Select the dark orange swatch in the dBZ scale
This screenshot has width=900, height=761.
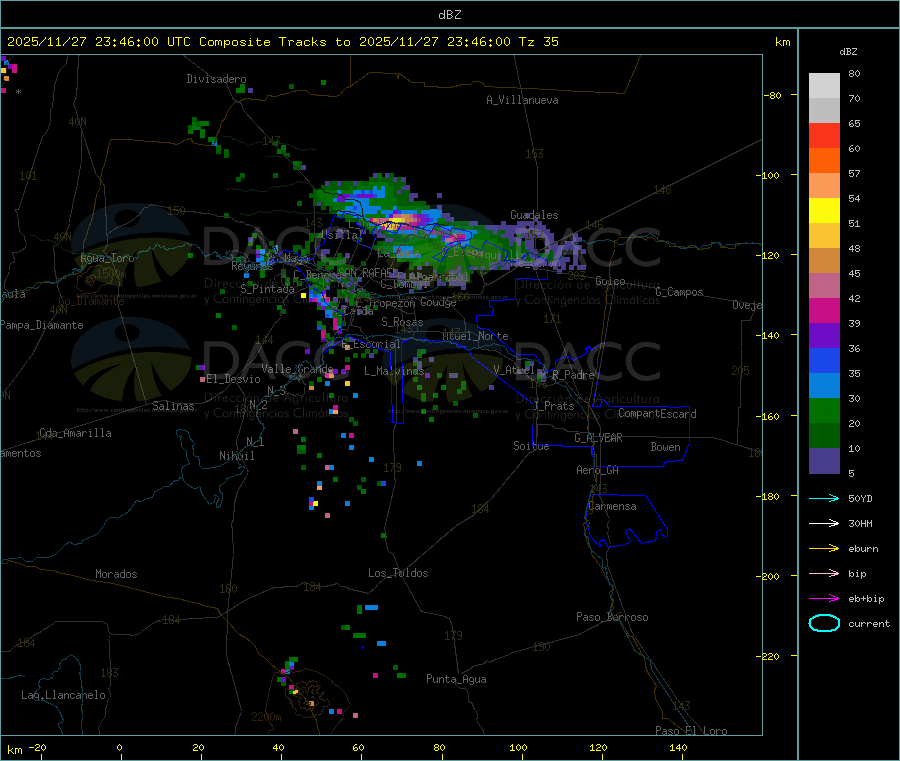824,161
